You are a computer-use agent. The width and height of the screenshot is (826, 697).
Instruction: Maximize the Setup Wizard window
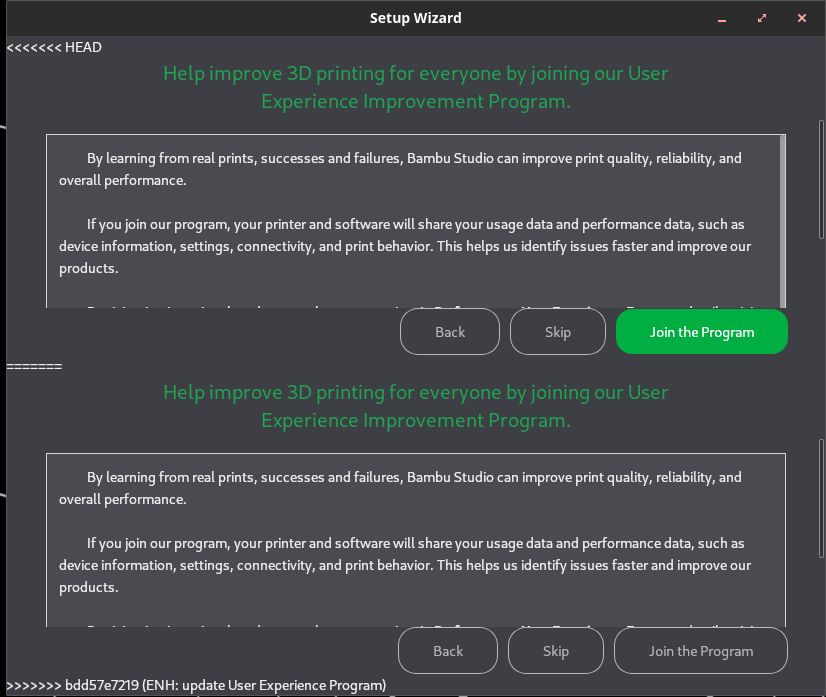(x=762, y=18)
